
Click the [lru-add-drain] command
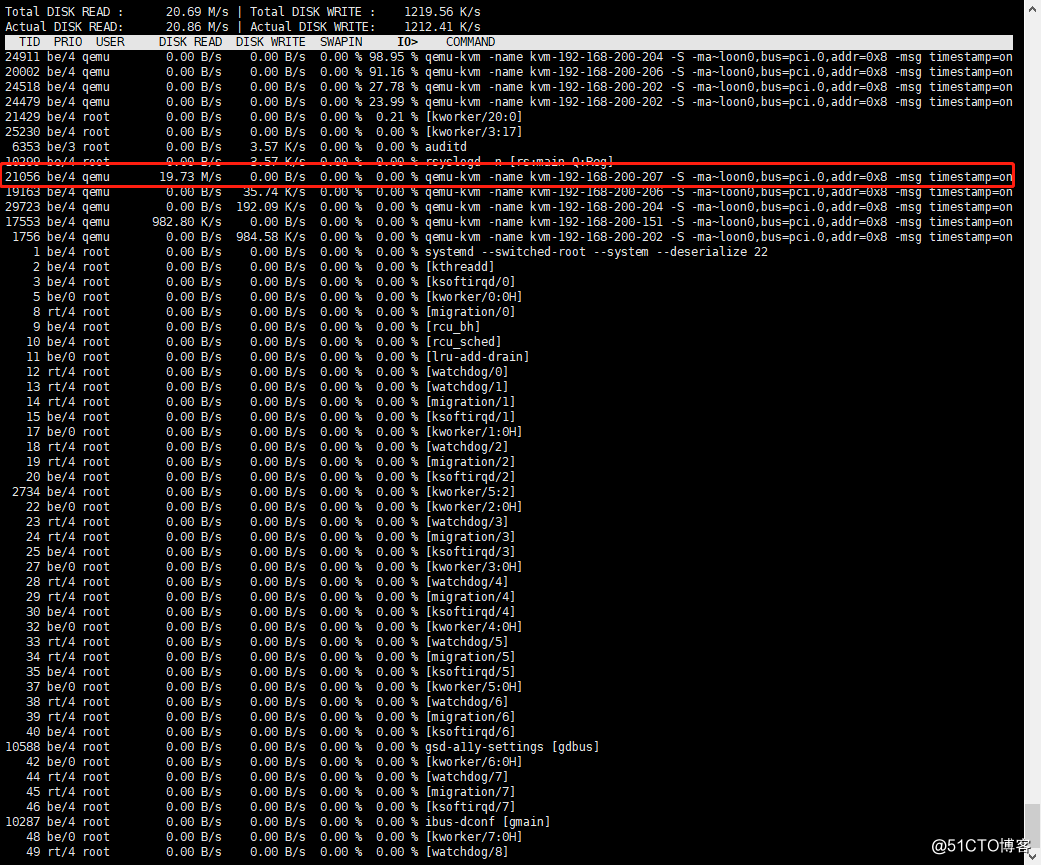coord(477,357)
